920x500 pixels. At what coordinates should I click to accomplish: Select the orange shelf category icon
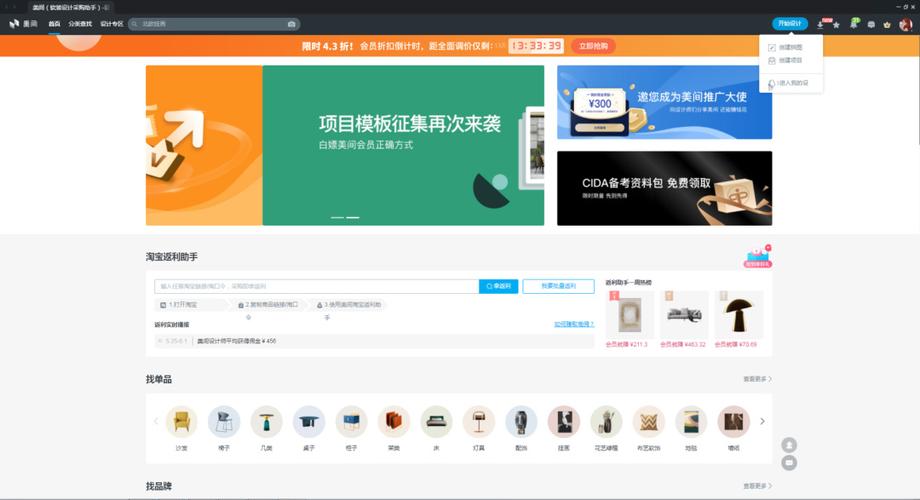point(394,421)
